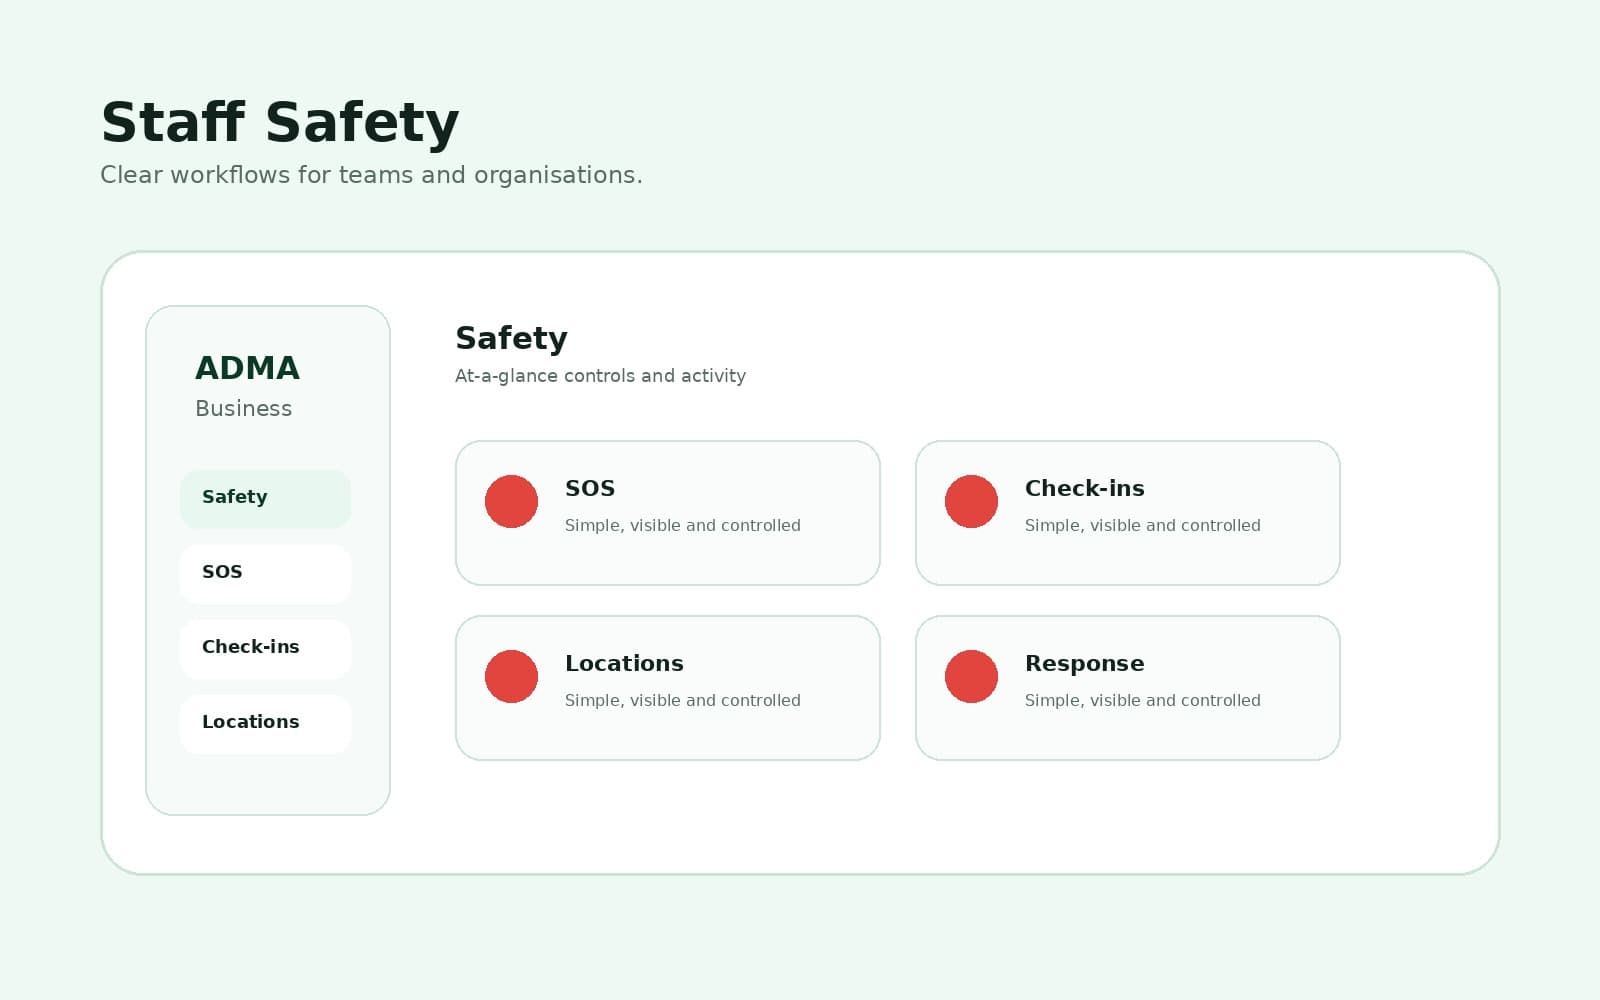Select the Response card heading
Screen dimensions: 1600x1000
pos(1084,664)
